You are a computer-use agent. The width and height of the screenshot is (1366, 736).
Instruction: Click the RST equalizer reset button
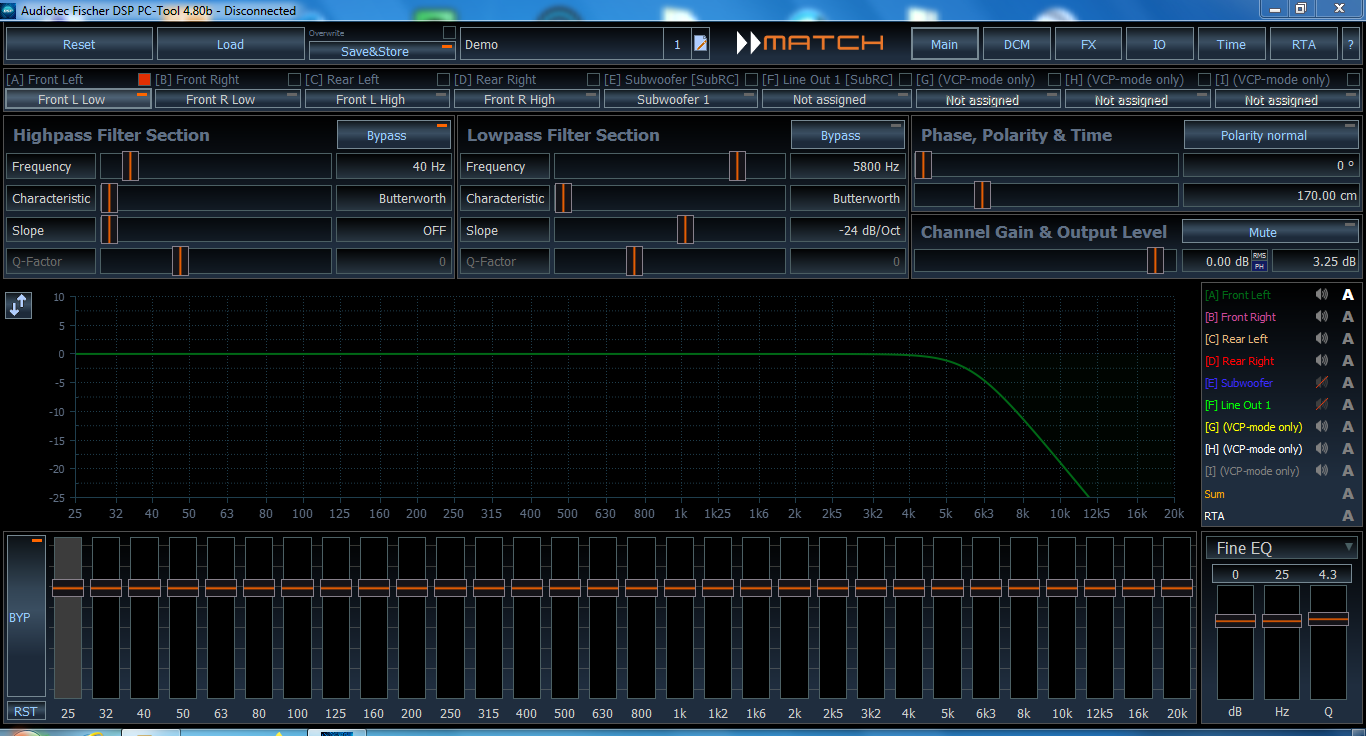tap(26, 711)
